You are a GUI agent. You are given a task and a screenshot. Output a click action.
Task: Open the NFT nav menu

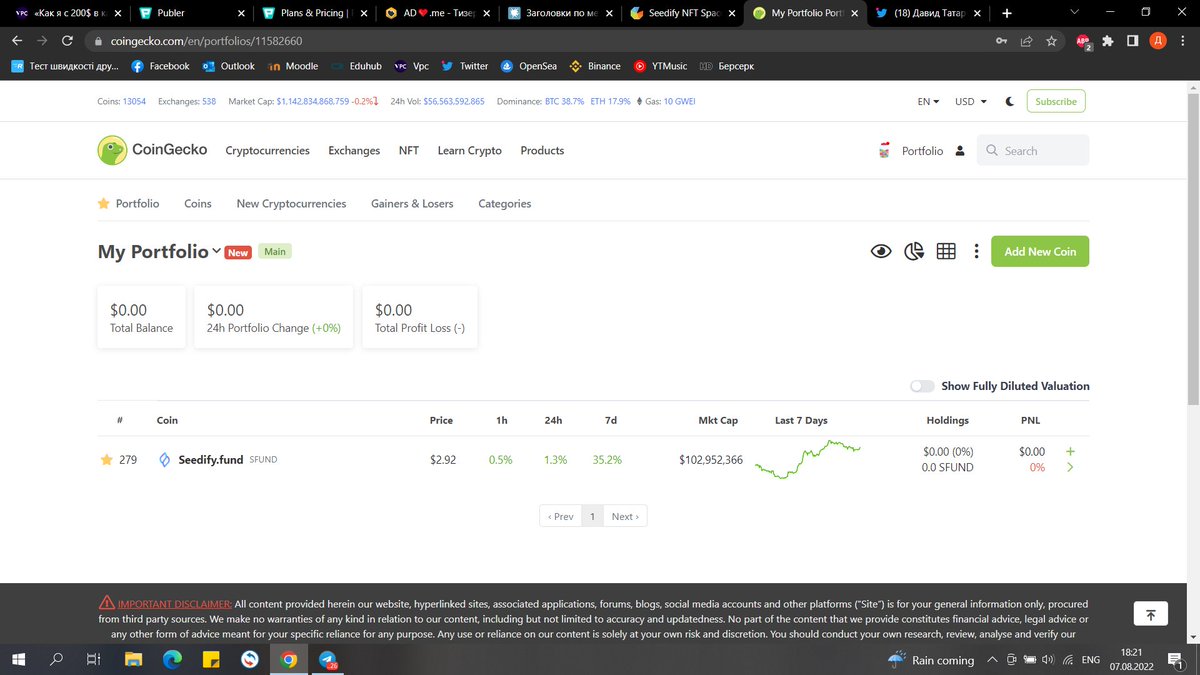point(408,151)
